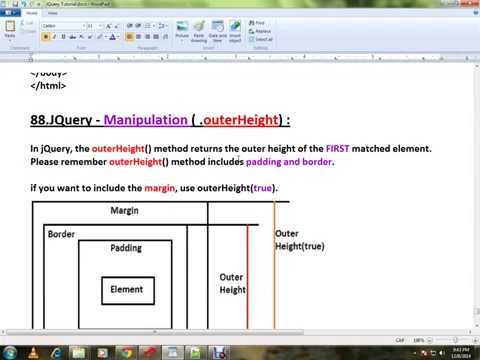Open the Paragraph settings dialog icon

click(x=165, y=37)
